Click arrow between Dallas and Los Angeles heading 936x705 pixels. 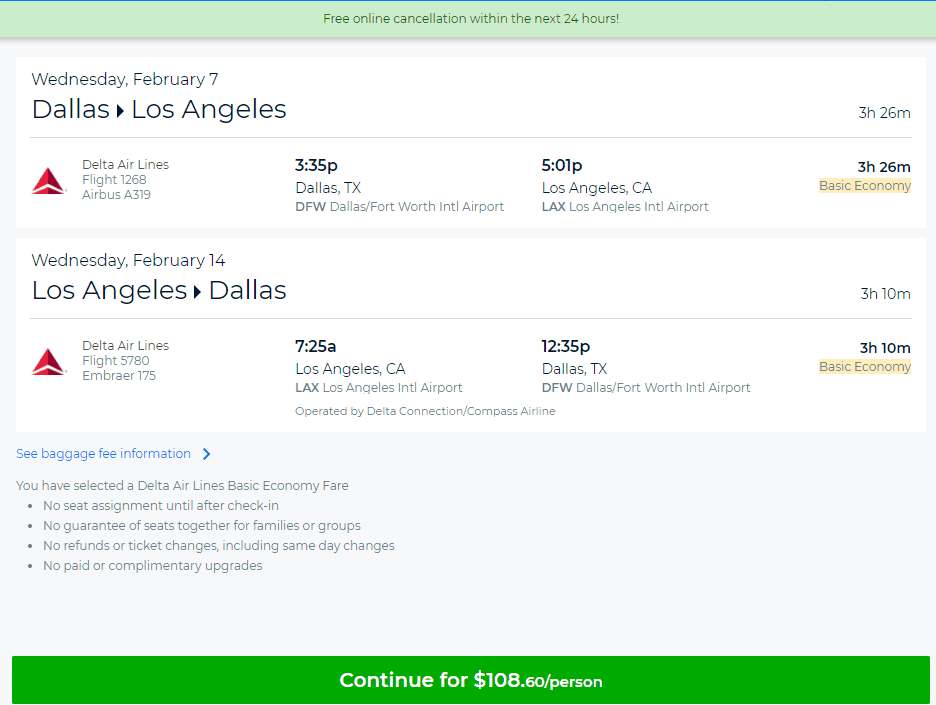pos(120,111)
